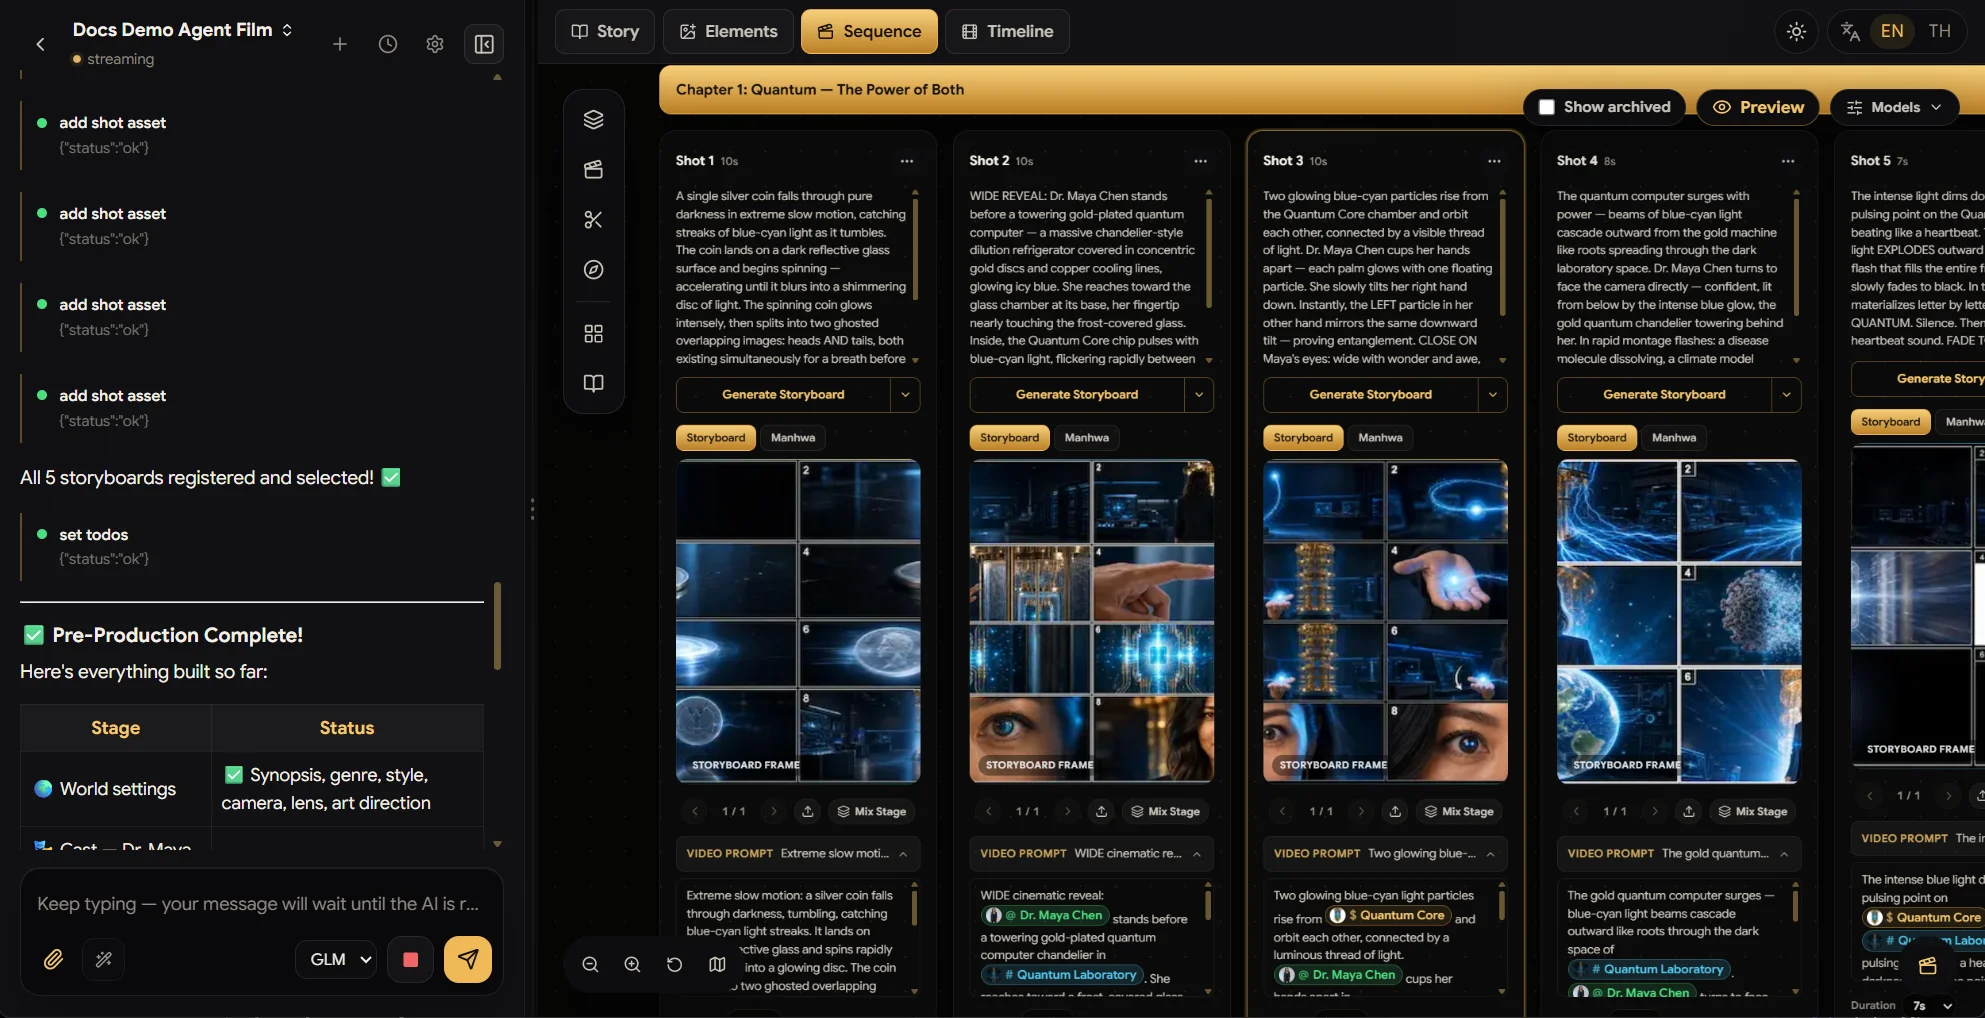Generate Storyboard for Shot 2
1985x1018 pixels.
tap(1077, 395)
